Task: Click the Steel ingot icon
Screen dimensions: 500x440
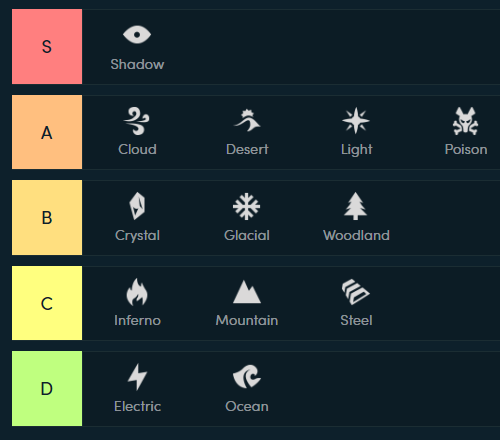Action: [x=356, y=292]
